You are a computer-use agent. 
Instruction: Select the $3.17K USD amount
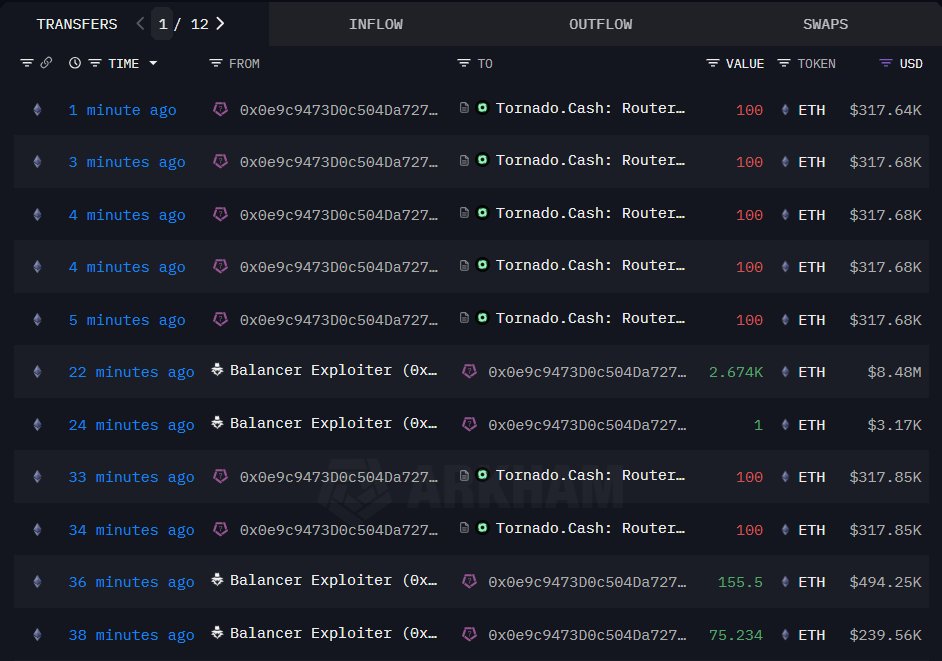point(894,425)
